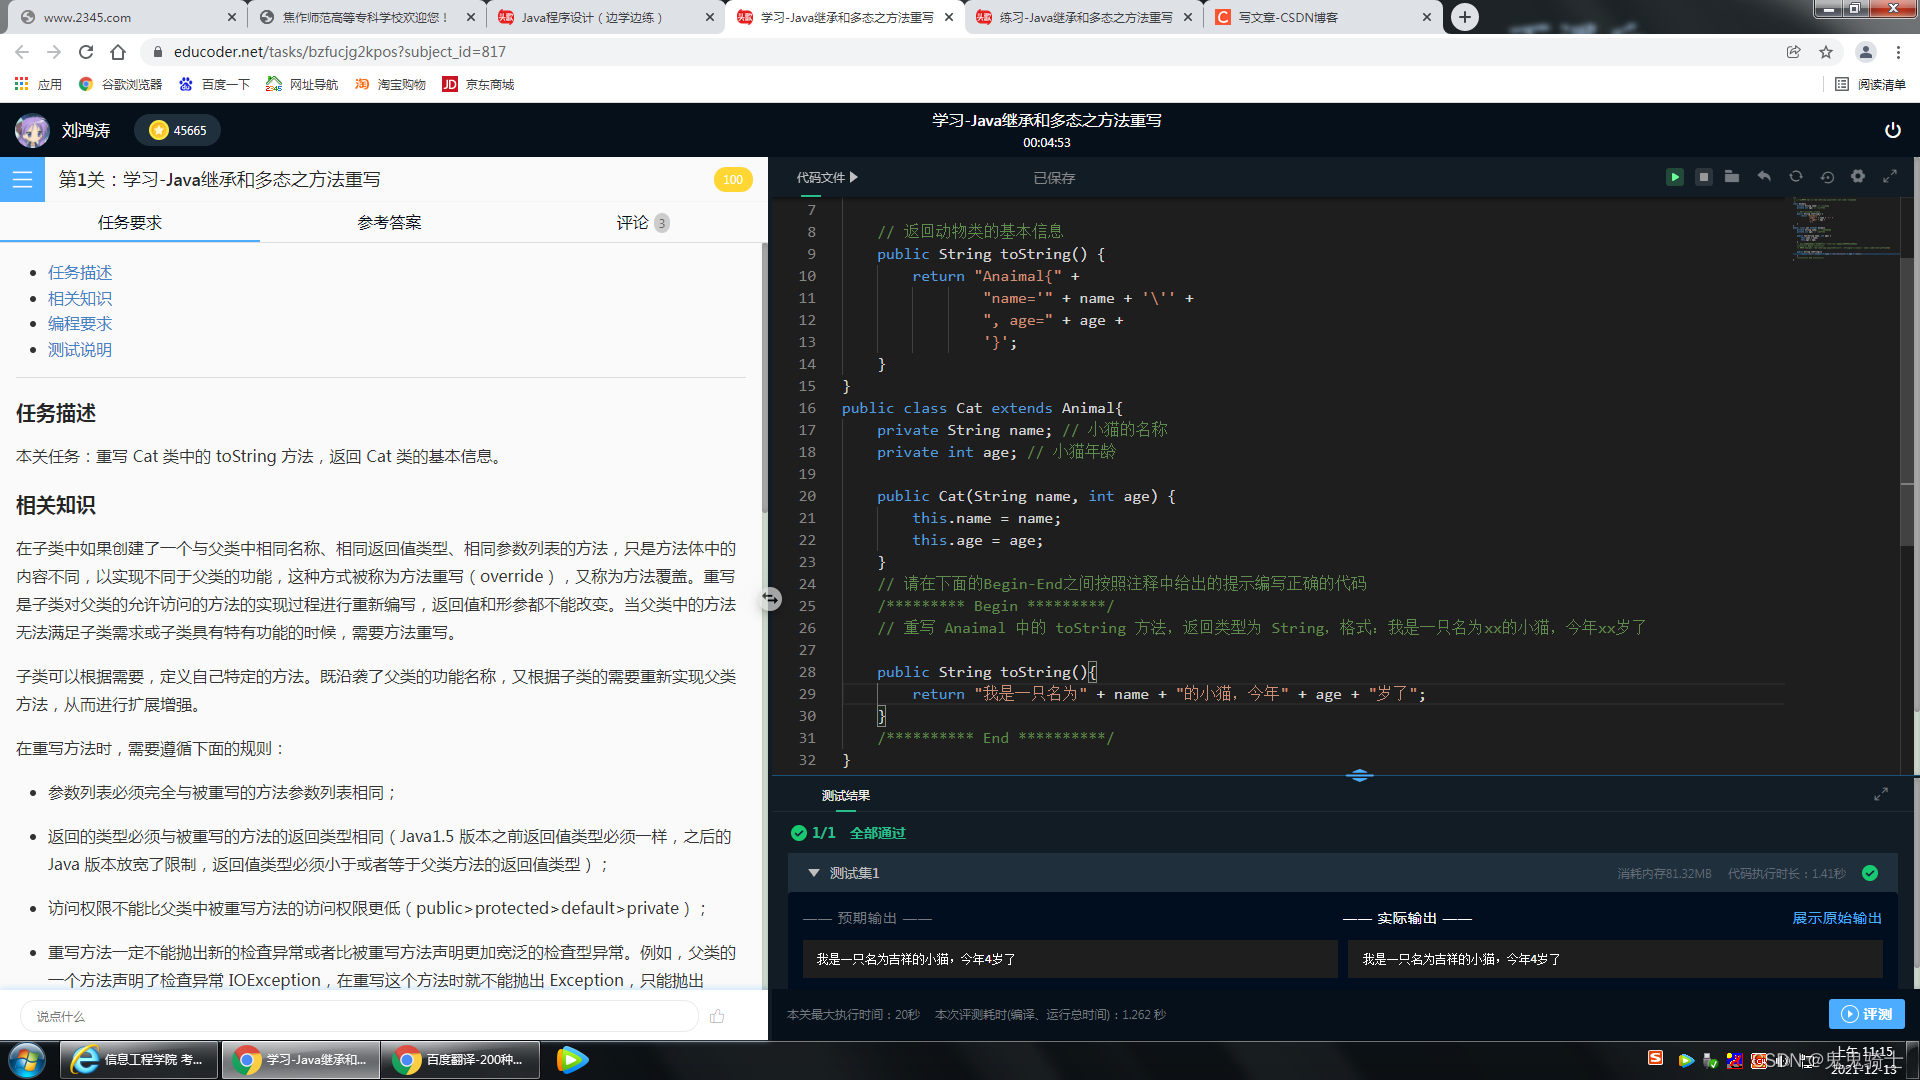Open the 评论 comments tab
1920x1080 pixels.
(x=642, y=222)
